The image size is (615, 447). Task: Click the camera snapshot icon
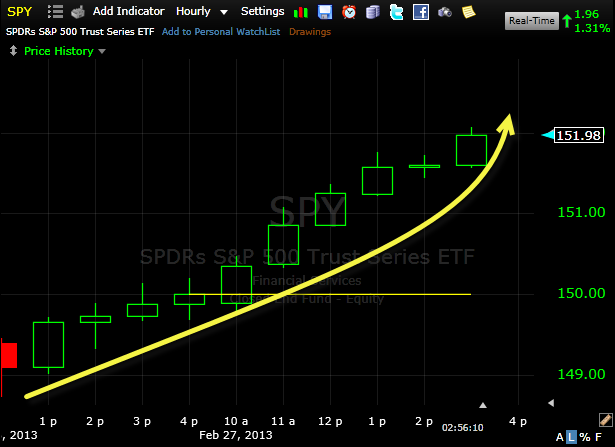tap(445, 13)
